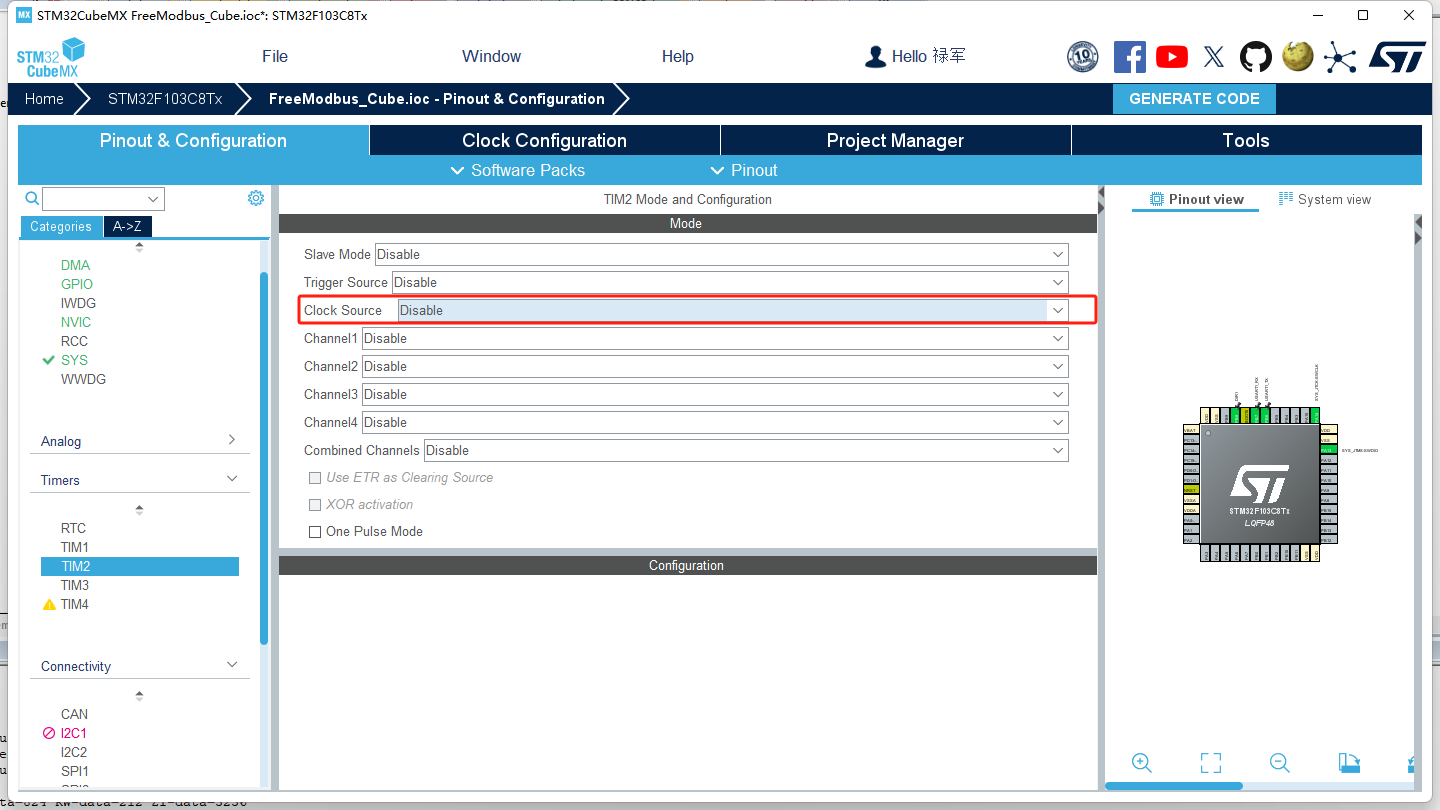Select NVIC in the categories tree
Viewport: 1440px width, 810px height.
pos(76,322)
